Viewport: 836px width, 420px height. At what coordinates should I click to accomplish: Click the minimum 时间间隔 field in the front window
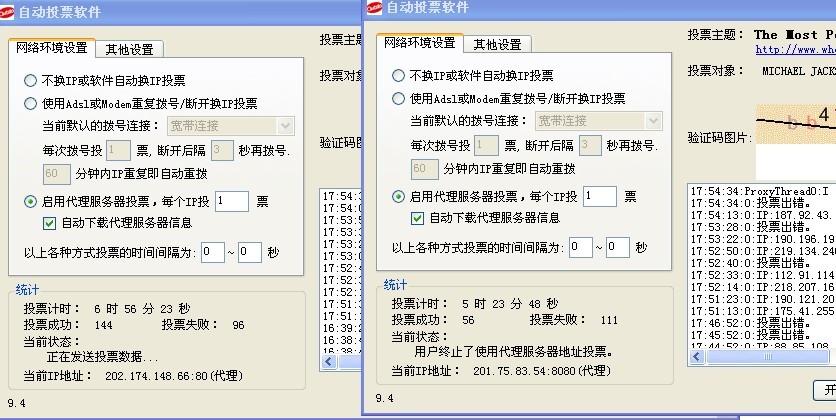(580, 247)
